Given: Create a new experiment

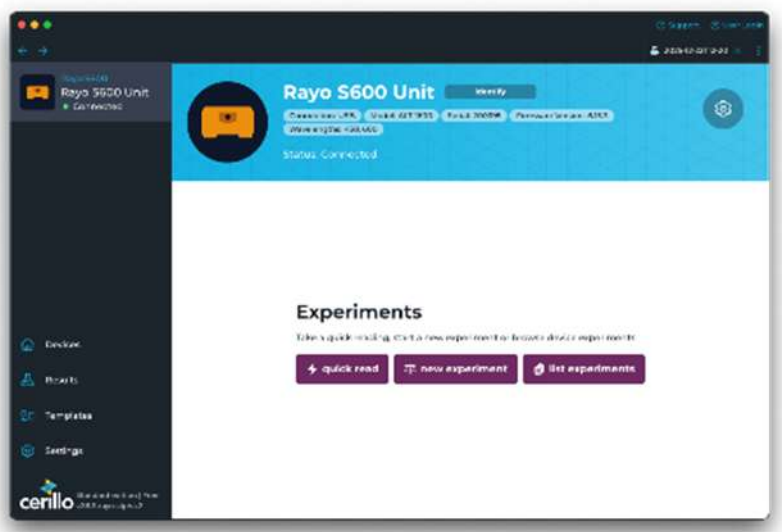Looking at the screenshot, I should pos(455,369).
